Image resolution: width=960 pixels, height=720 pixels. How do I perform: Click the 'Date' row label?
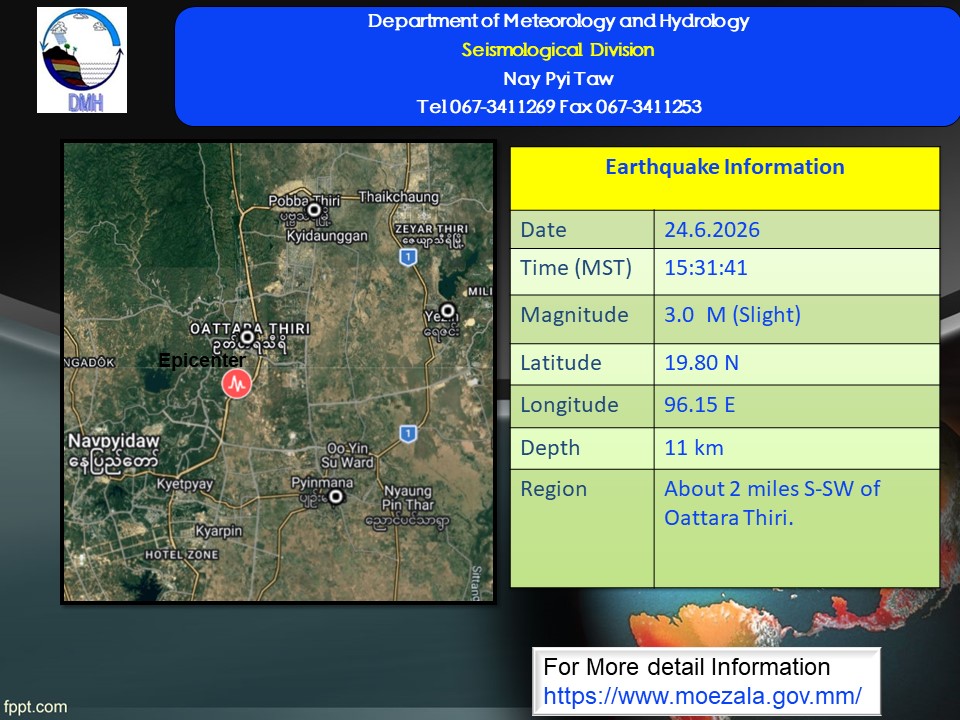(x=543, y=230)
